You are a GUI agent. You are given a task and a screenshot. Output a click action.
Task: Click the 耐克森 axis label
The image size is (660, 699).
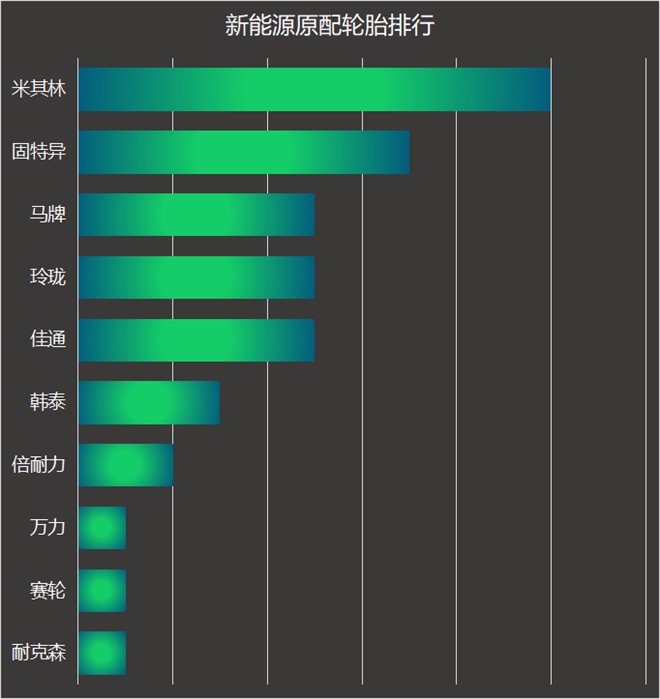pyautogui.click(x=38, y=653)
